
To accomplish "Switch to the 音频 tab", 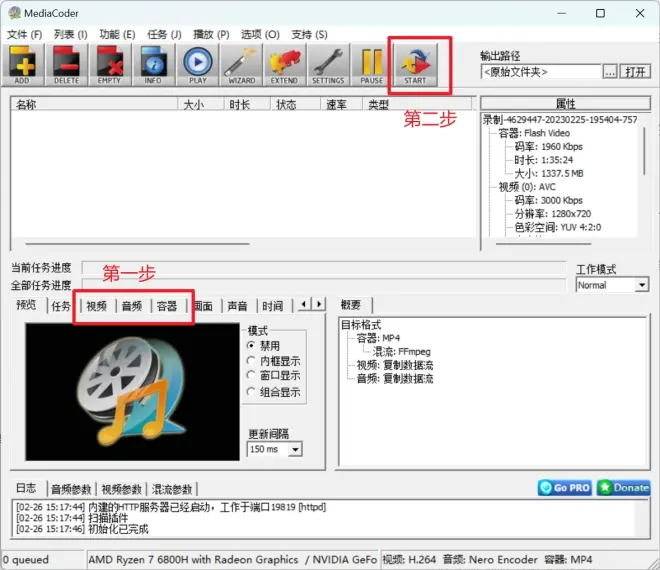I will 132,306.
